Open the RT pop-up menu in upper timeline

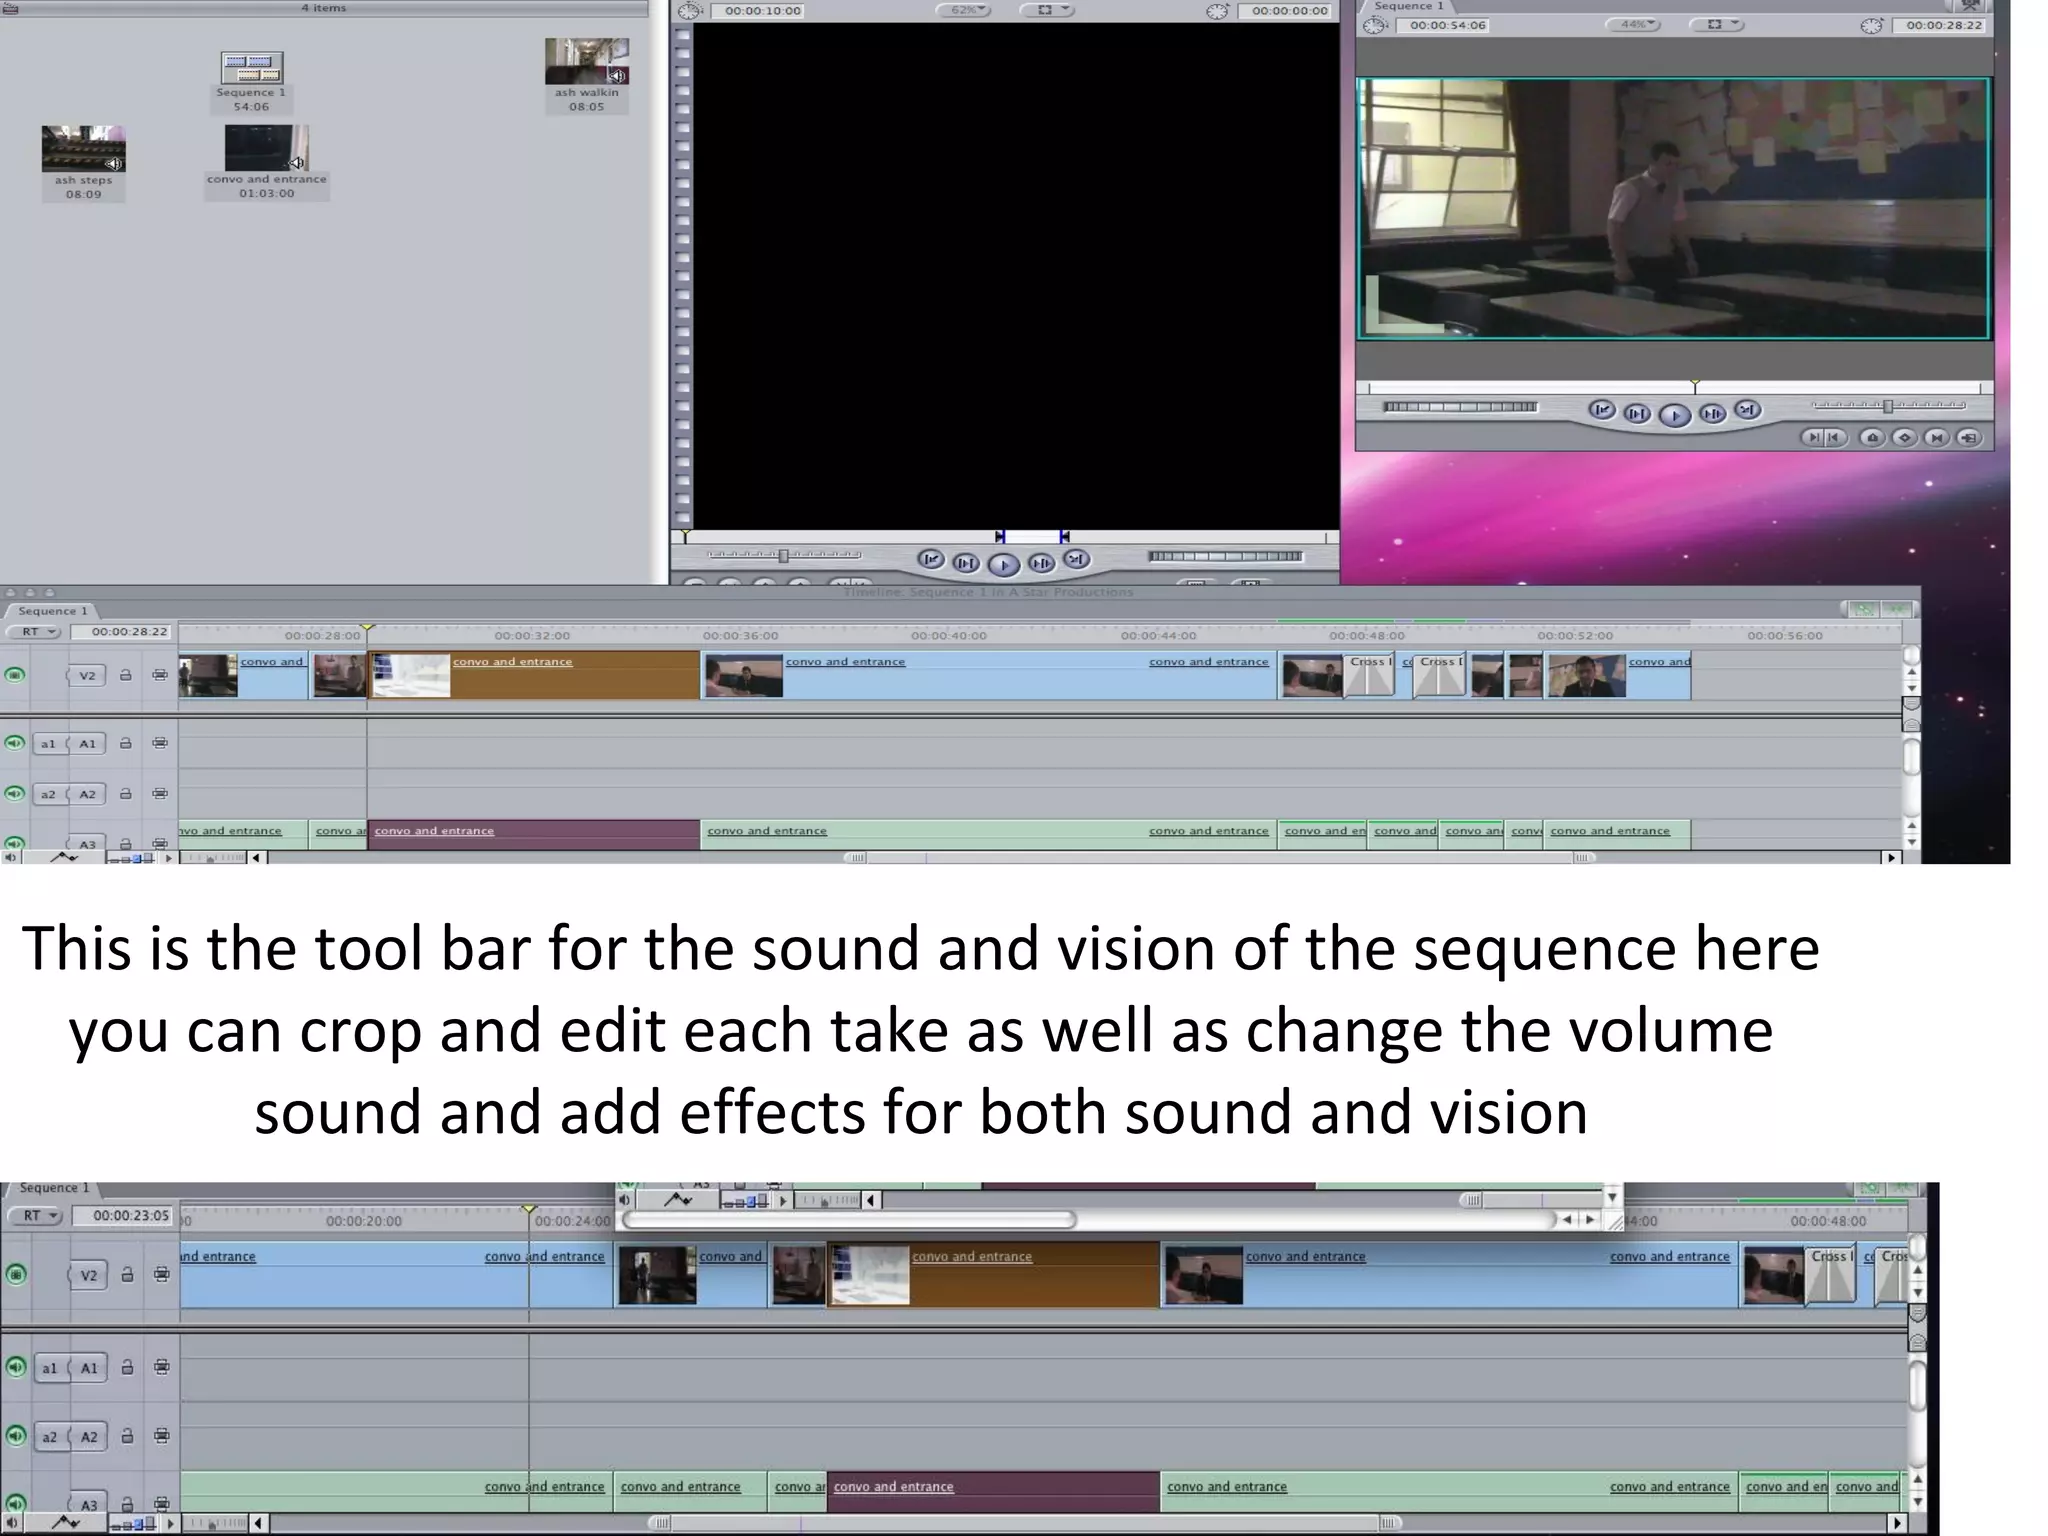pyautogui.click(x=36, y=632)
